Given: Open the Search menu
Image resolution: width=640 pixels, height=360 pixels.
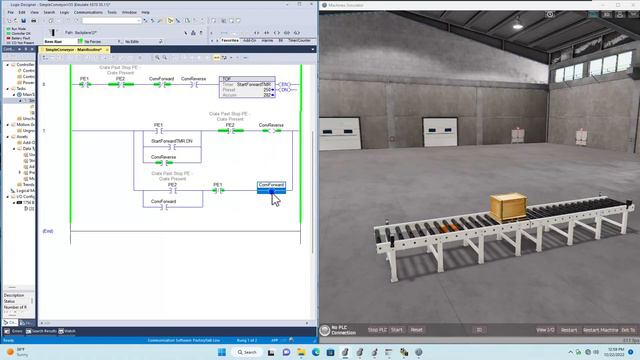Looking at the screenshot, I should click(x=49, y=12).
